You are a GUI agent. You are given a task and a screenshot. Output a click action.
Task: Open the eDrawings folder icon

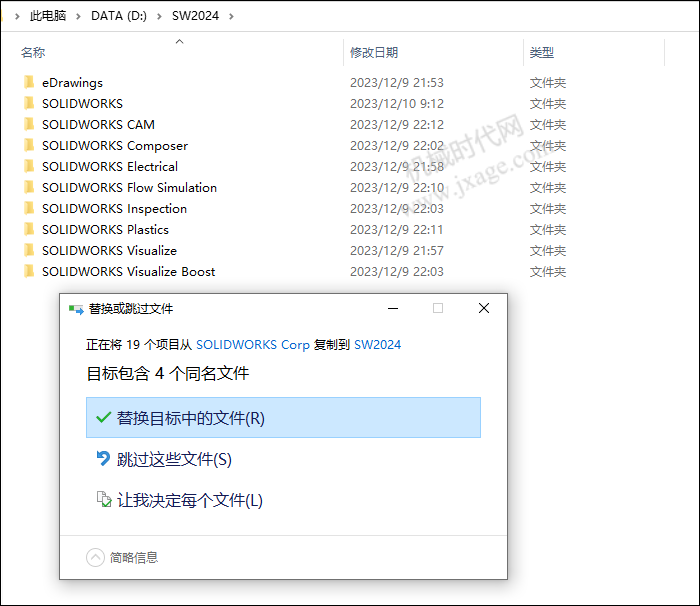point(29,82)
